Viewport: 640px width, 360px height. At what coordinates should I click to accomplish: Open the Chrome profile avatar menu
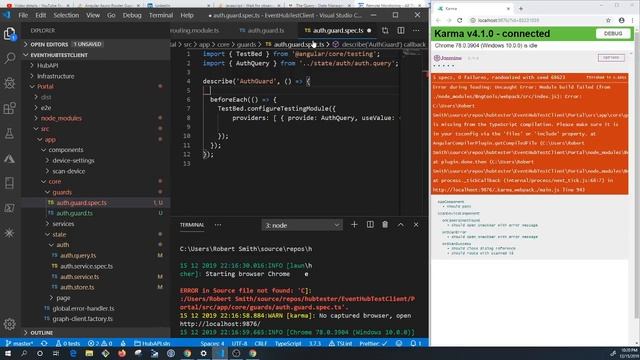tap(621, 20)
